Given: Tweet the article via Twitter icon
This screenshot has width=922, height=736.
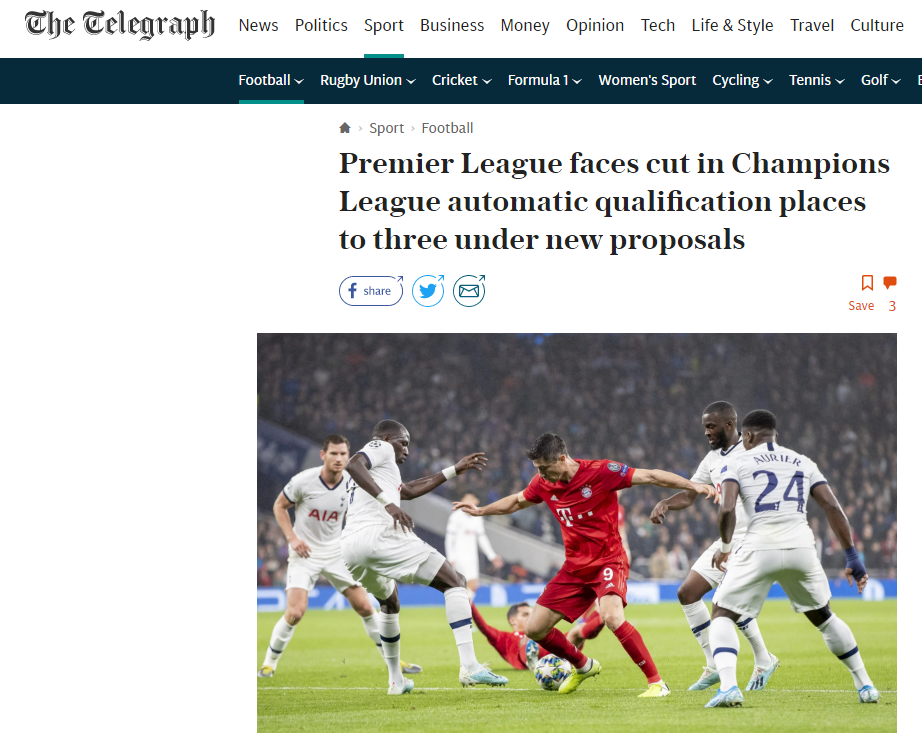Looking at the screenshot, I should point(428,290).
